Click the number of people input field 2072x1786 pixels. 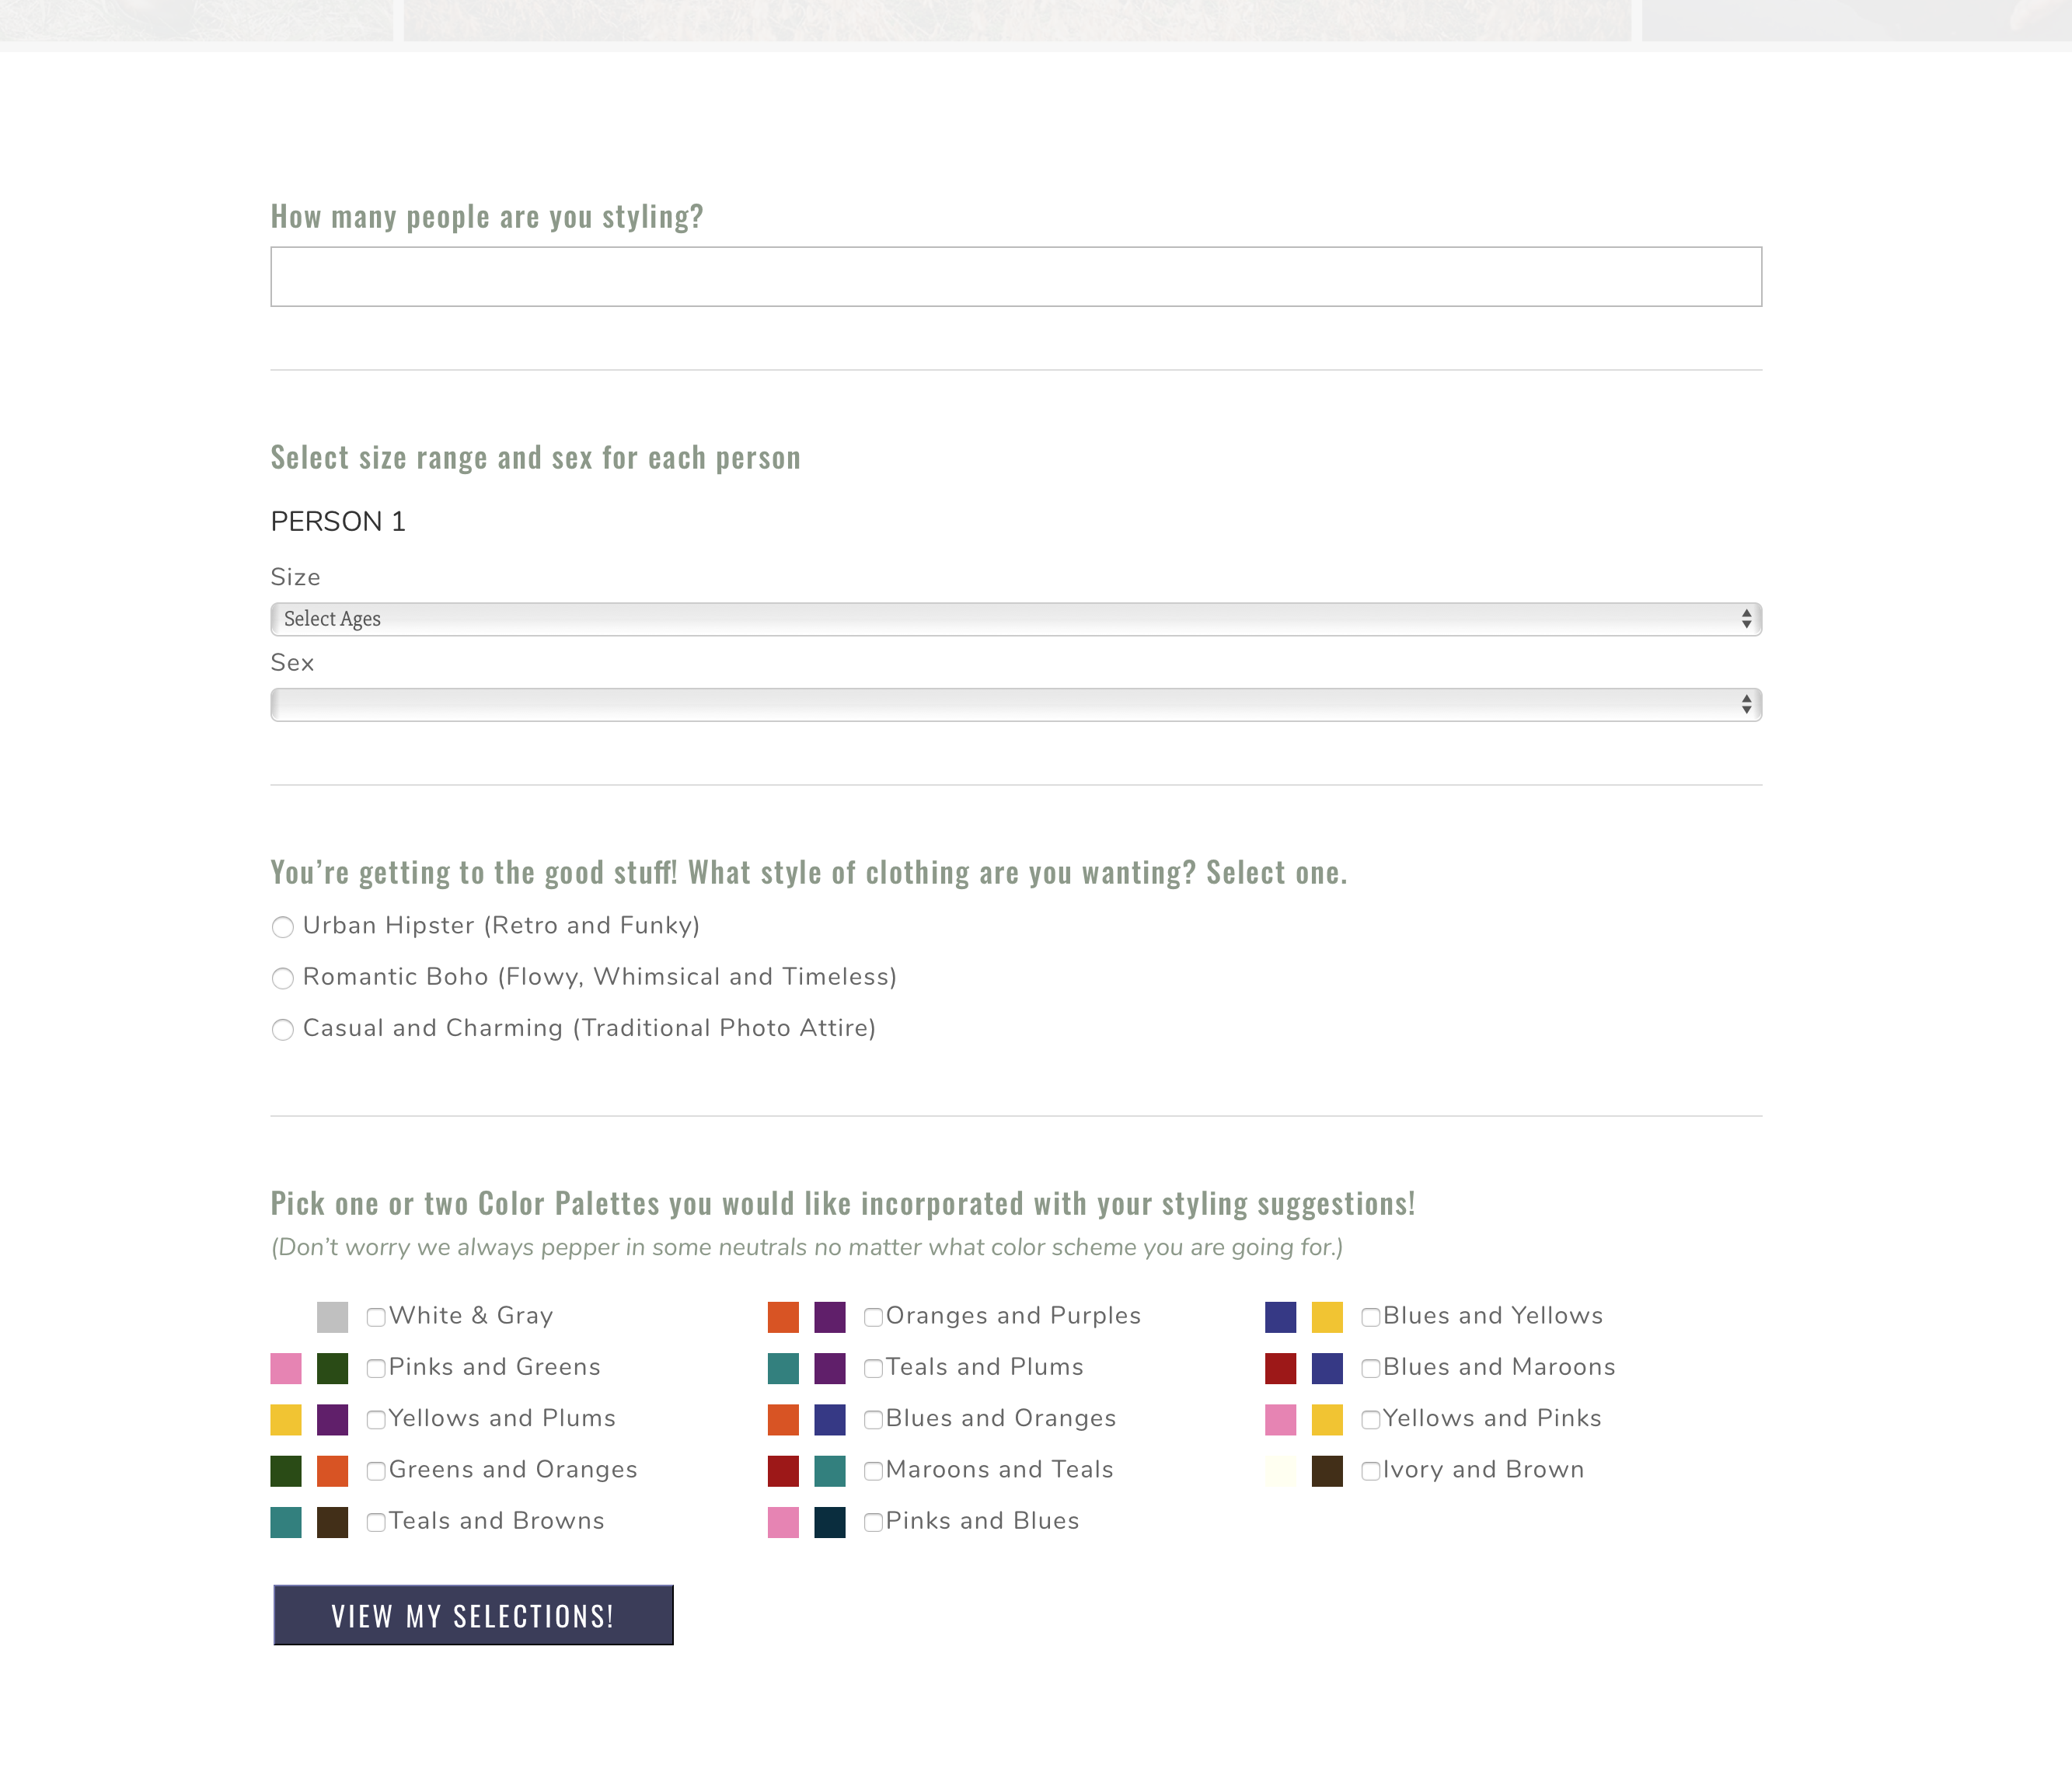[1015, 277]
